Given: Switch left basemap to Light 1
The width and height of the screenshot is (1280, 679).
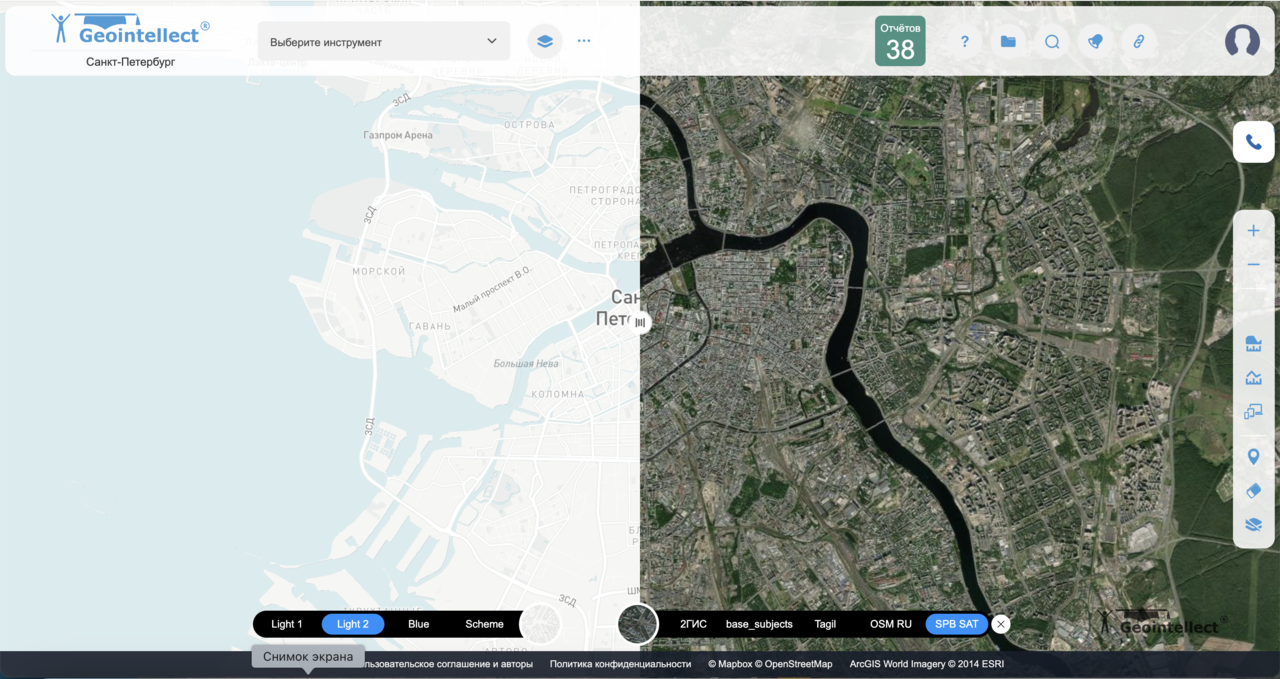Looking at the screenshot, I should click(287, 624).
